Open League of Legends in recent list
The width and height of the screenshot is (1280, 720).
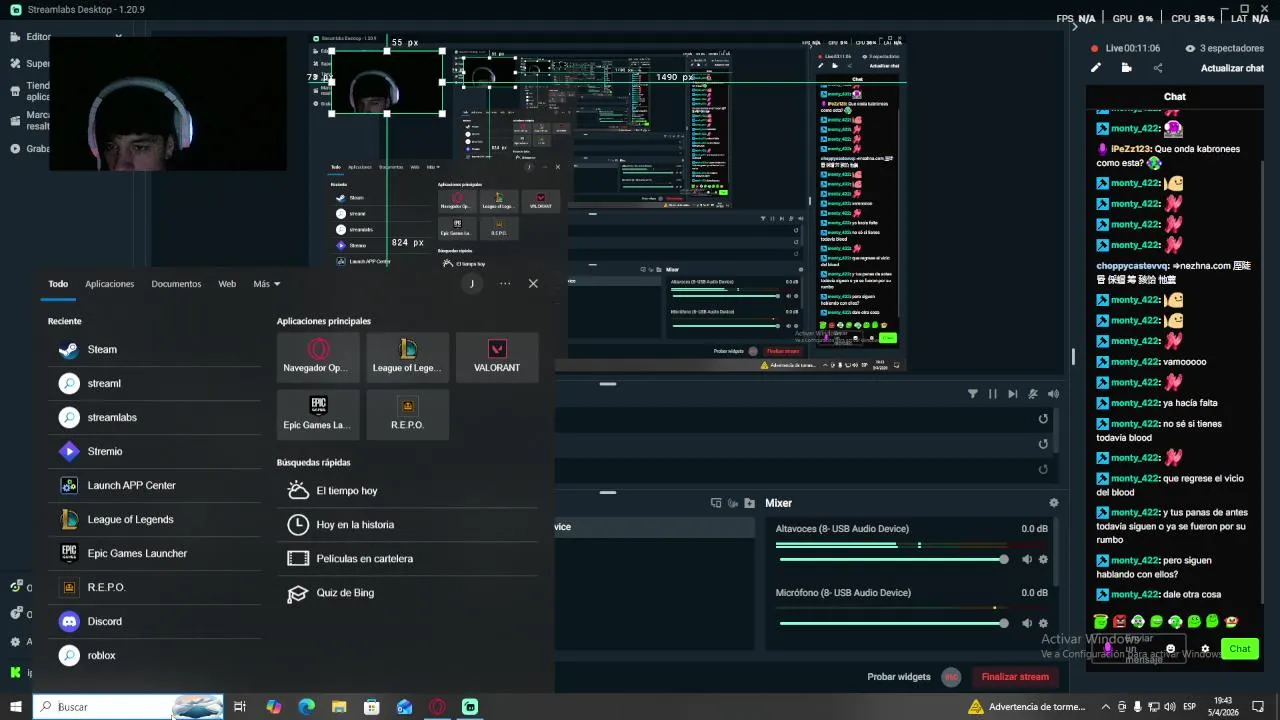tap(154, 520)
